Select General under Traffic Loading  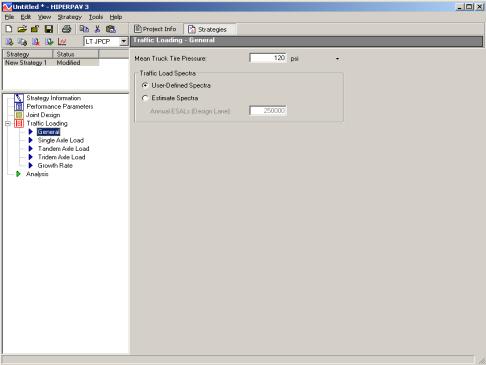pyautogui.click(x=48, y=132)
